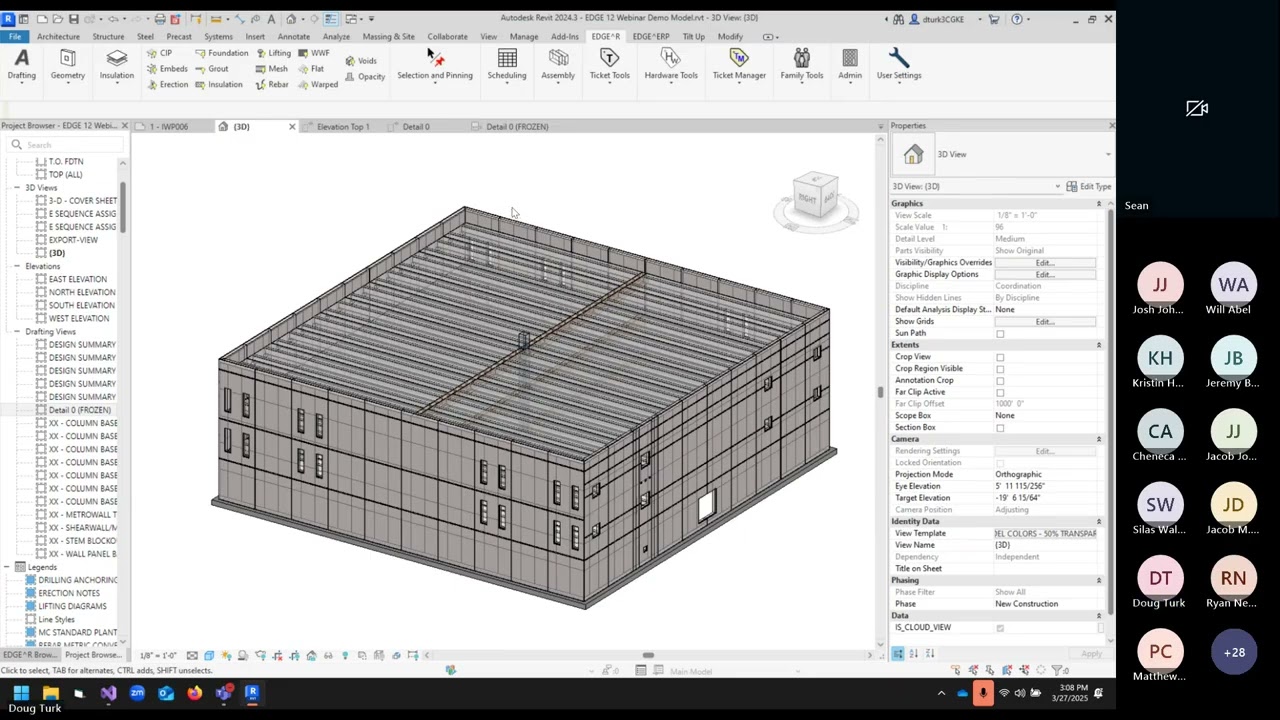
Task: Click Edit for Visibility/Graphics Overrides
Action: [x=1045, y=263]
